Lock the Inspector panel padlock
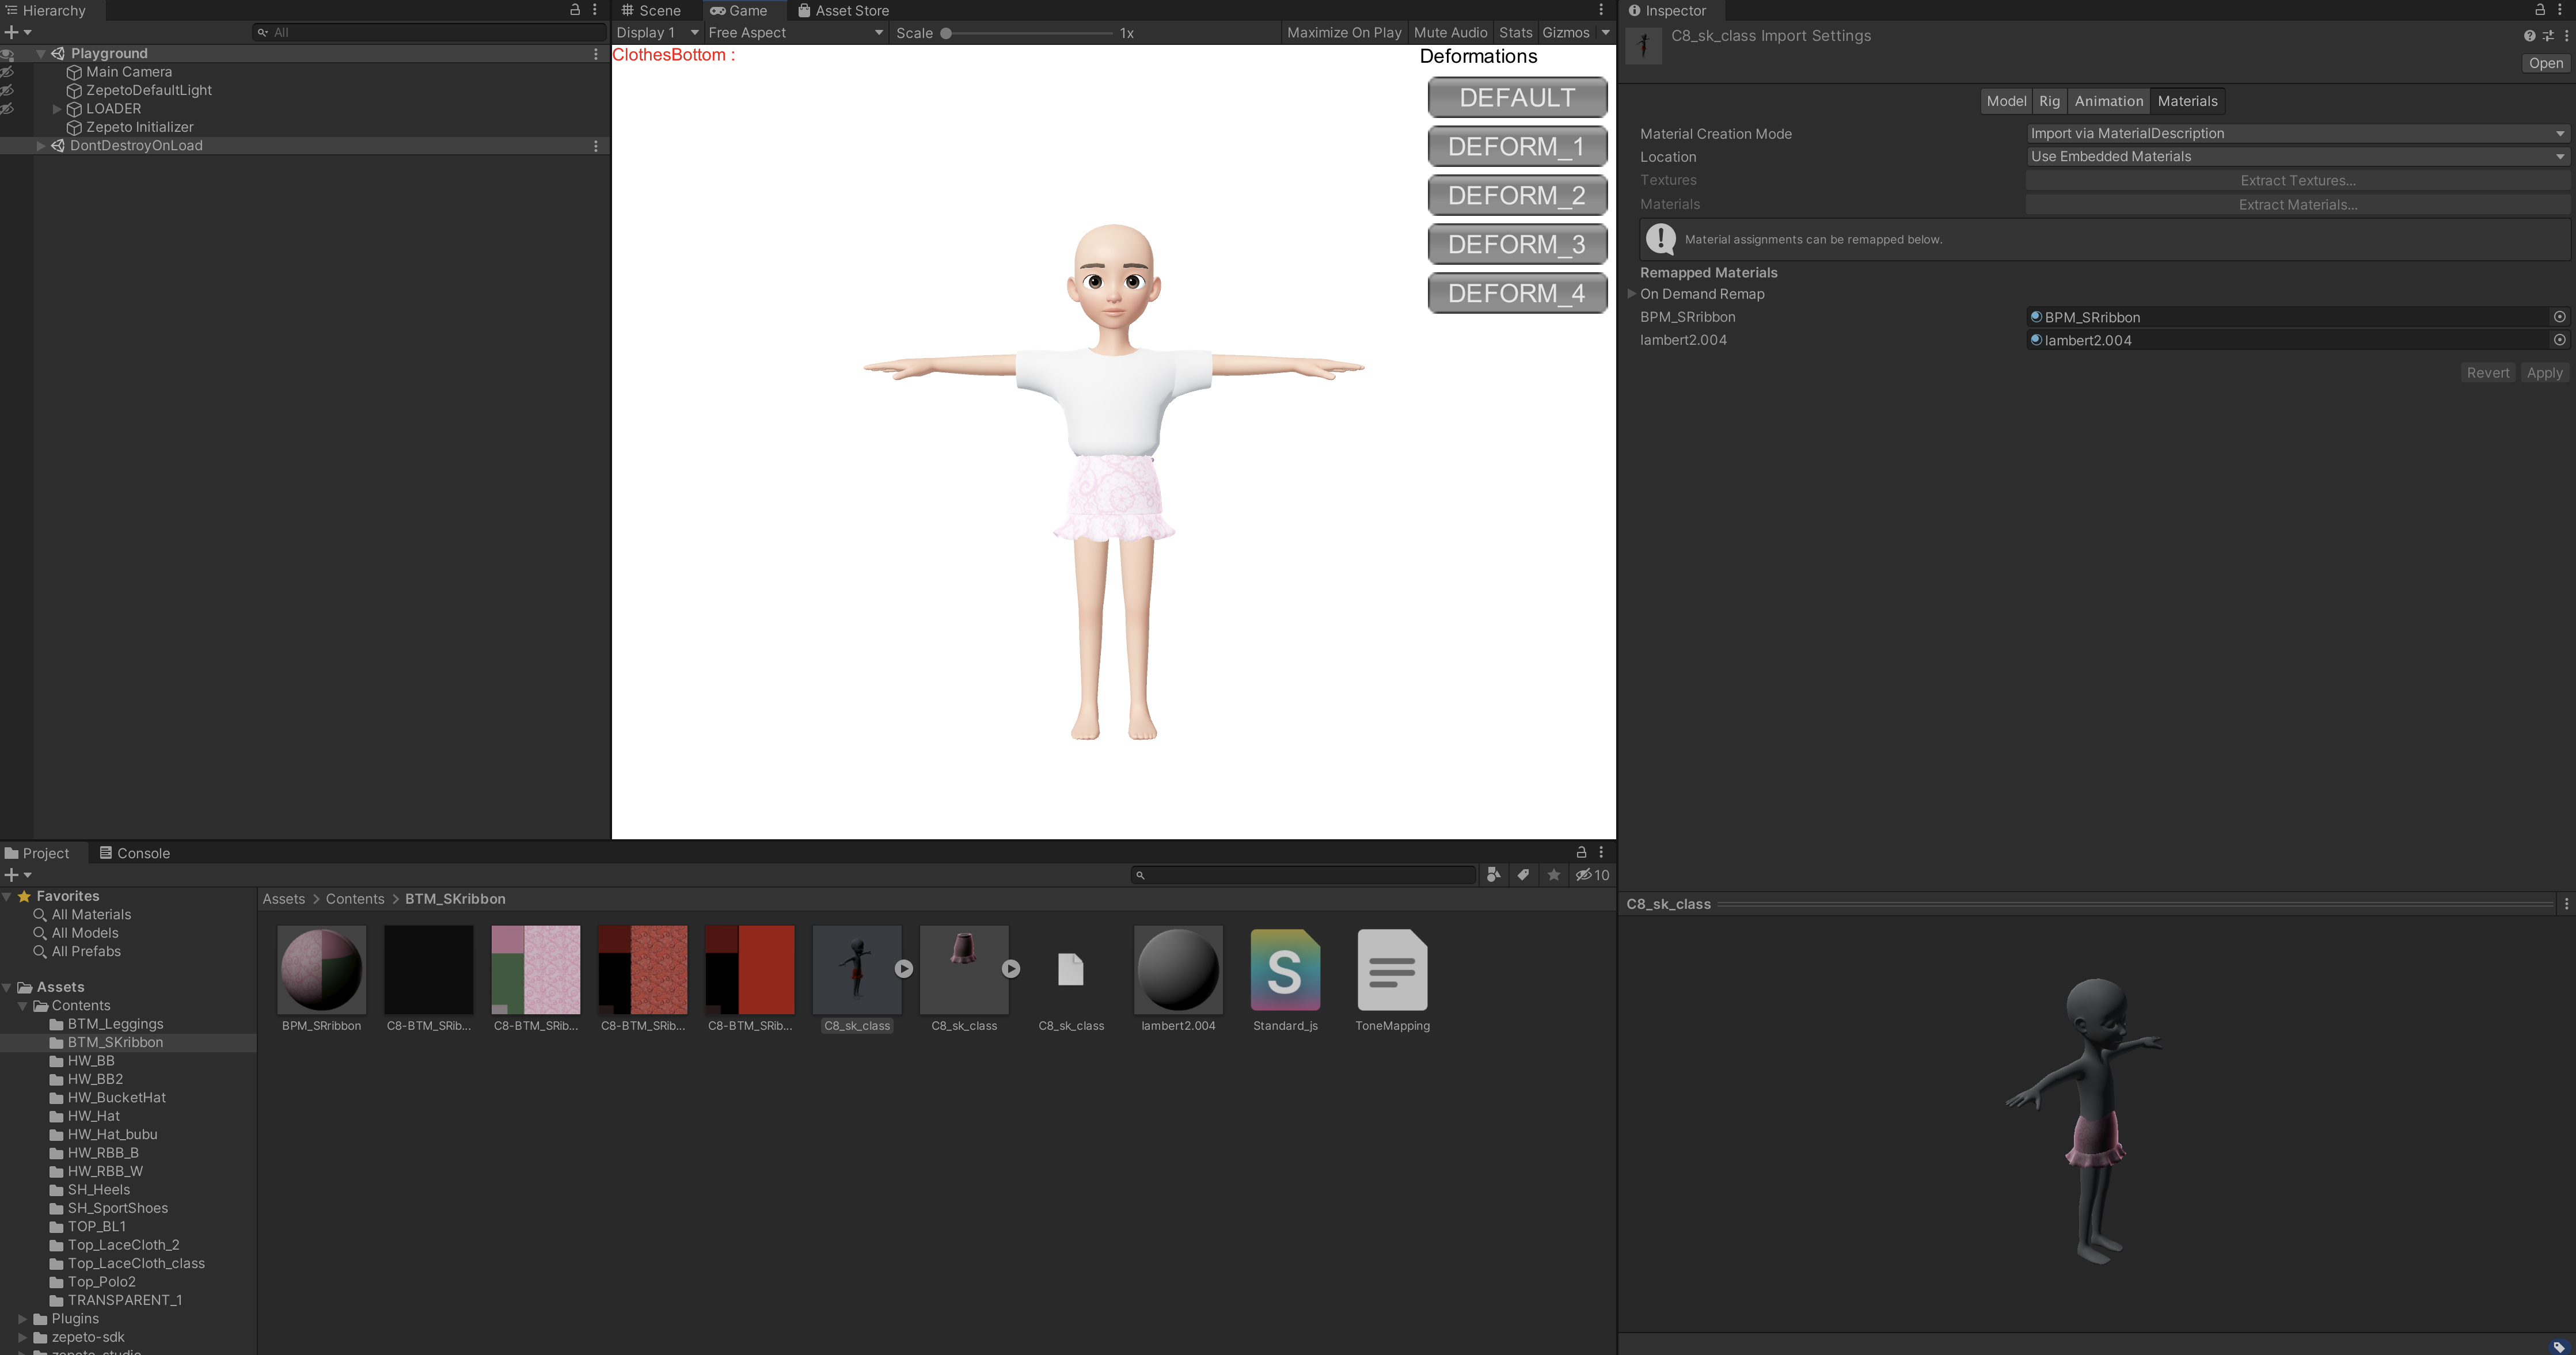 [x=2540, y=10]
